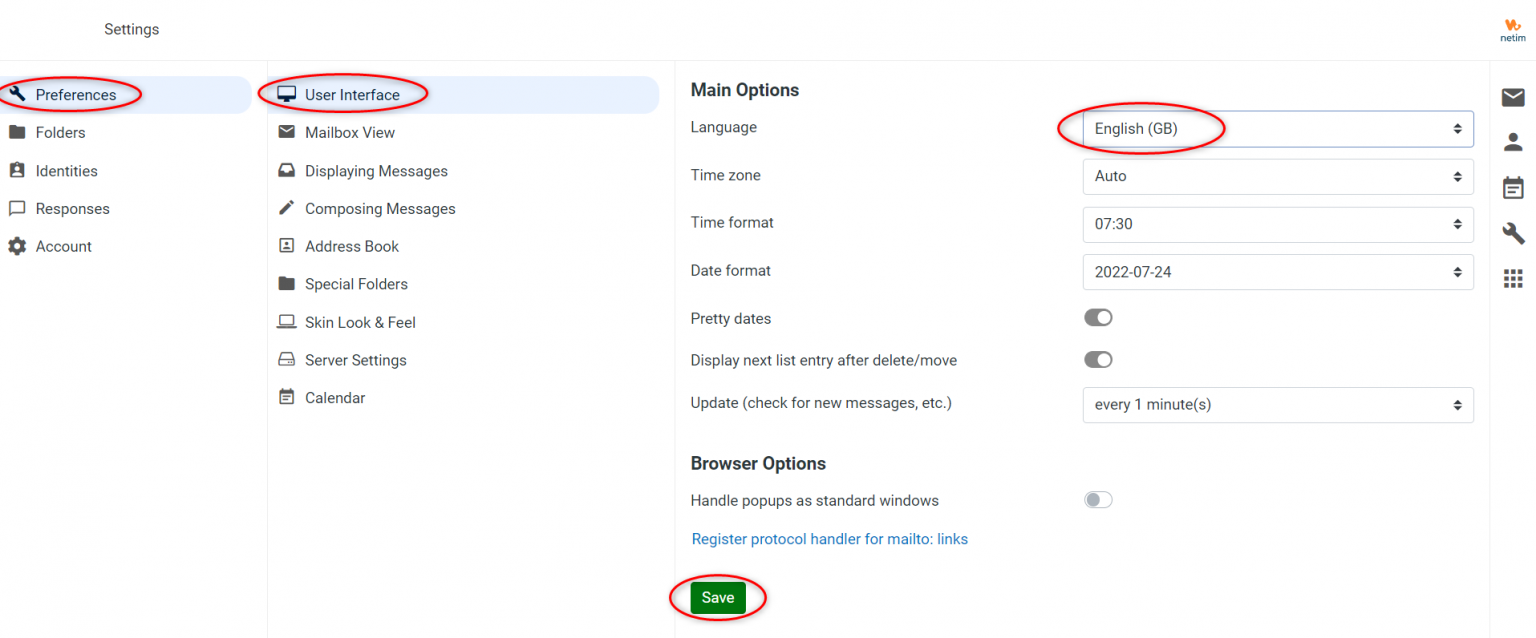Turn off display next list entry after delete/move

pos(1097,359)
